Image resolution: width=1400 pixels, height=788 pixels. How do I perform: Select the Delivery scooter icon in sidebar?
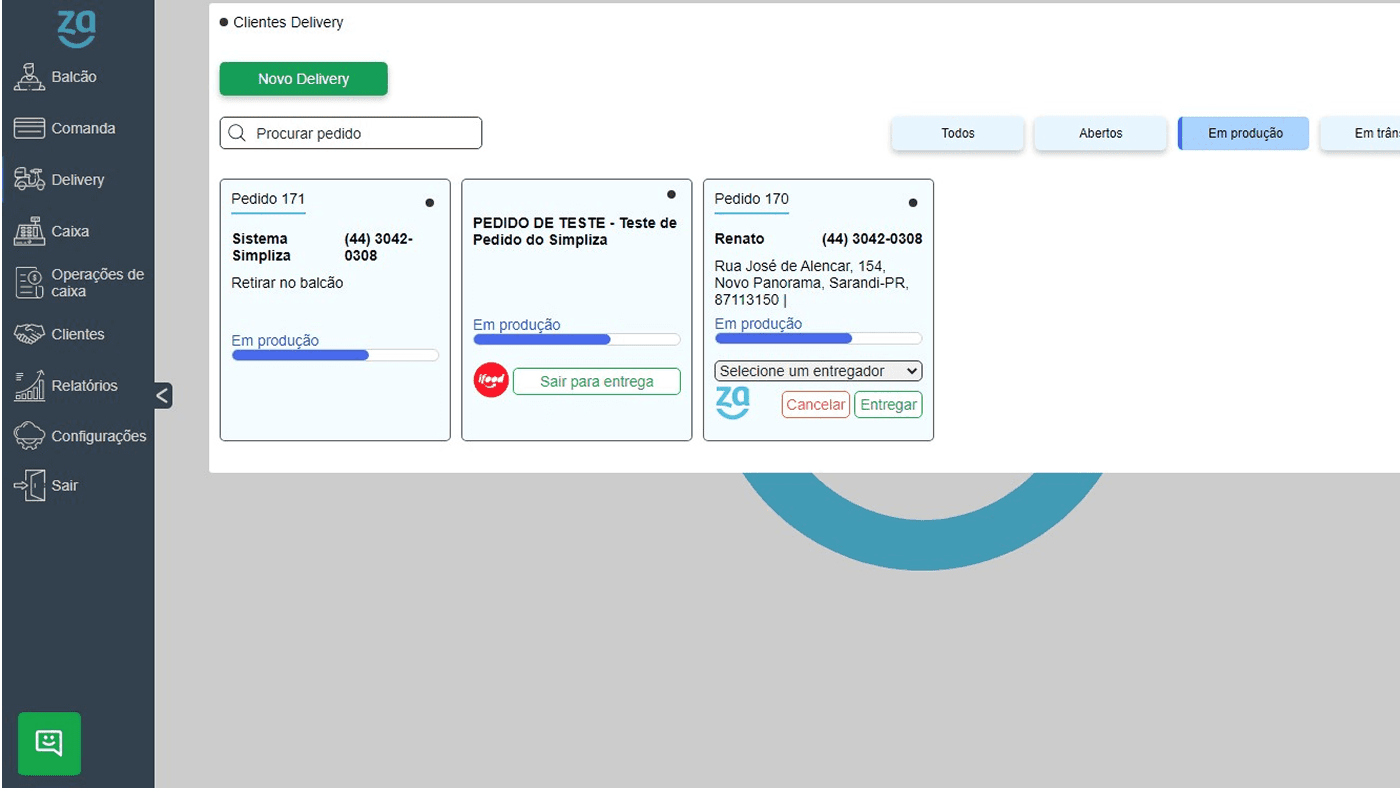tap(30, 179)
